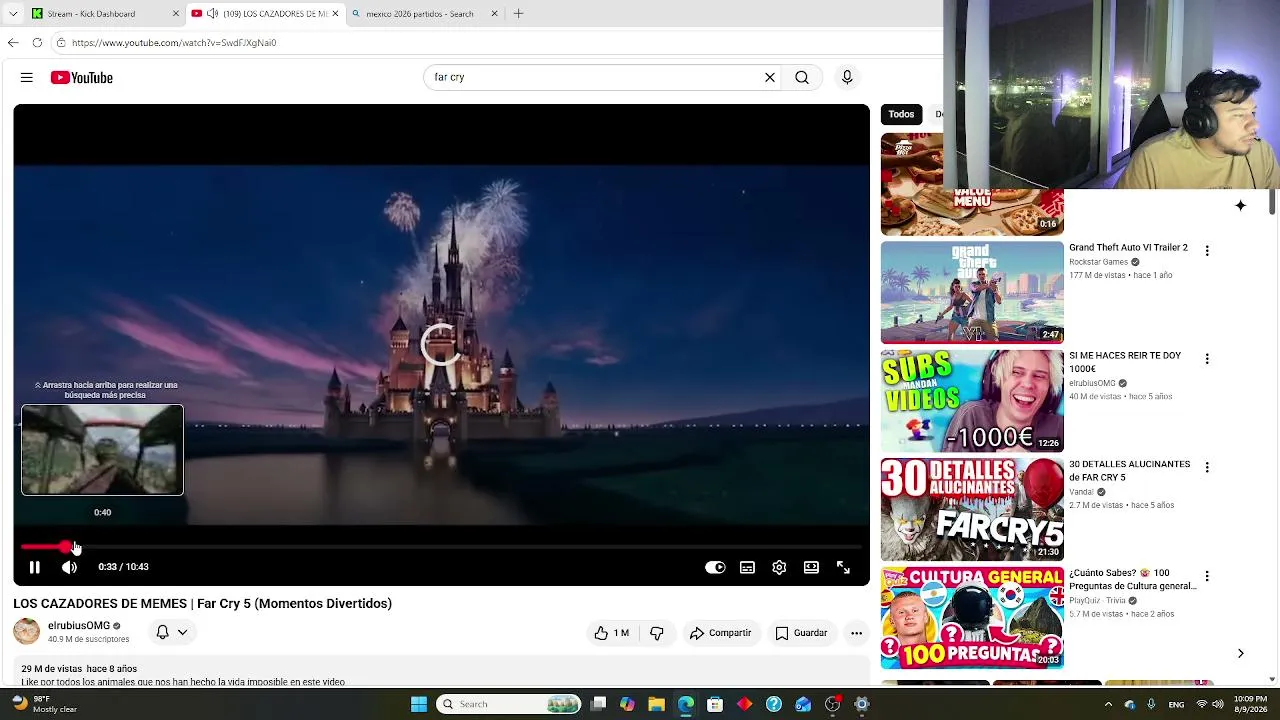
Task: Open the video player settings gear
Action: tap(779, 567)
